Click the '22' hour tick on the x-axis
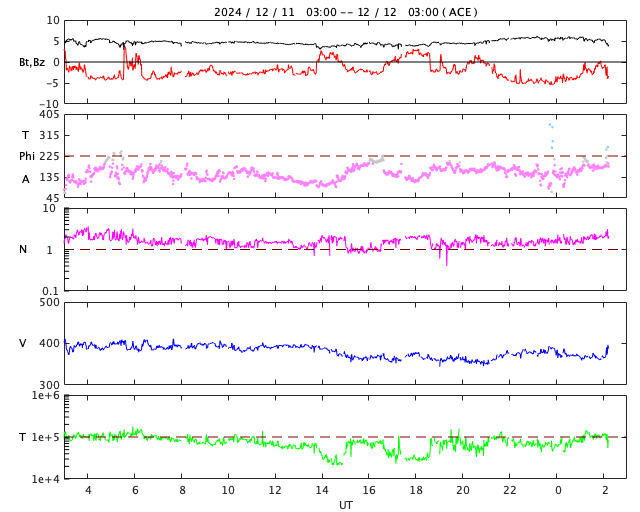 click(x=510, y=490)
